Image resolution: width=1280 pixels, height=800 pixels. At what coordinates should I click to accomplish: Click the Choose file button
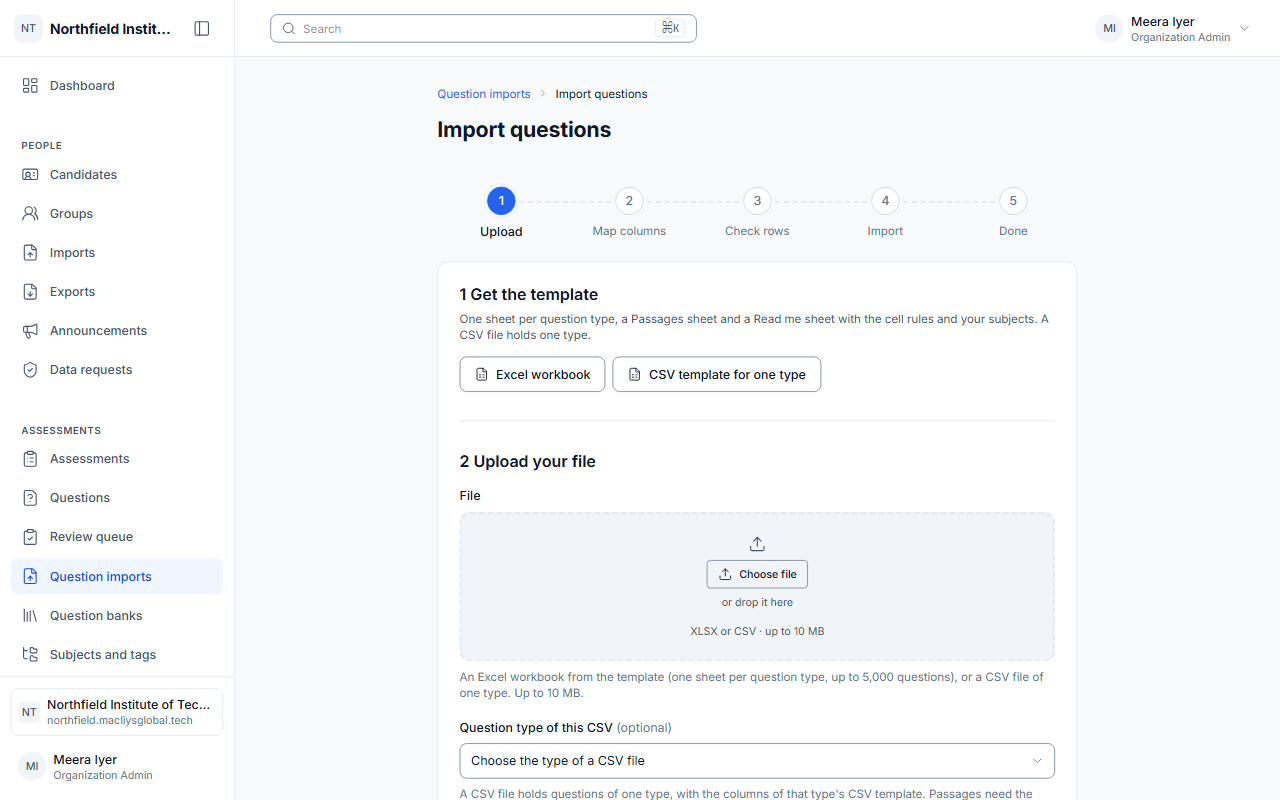tap(757, 574)
